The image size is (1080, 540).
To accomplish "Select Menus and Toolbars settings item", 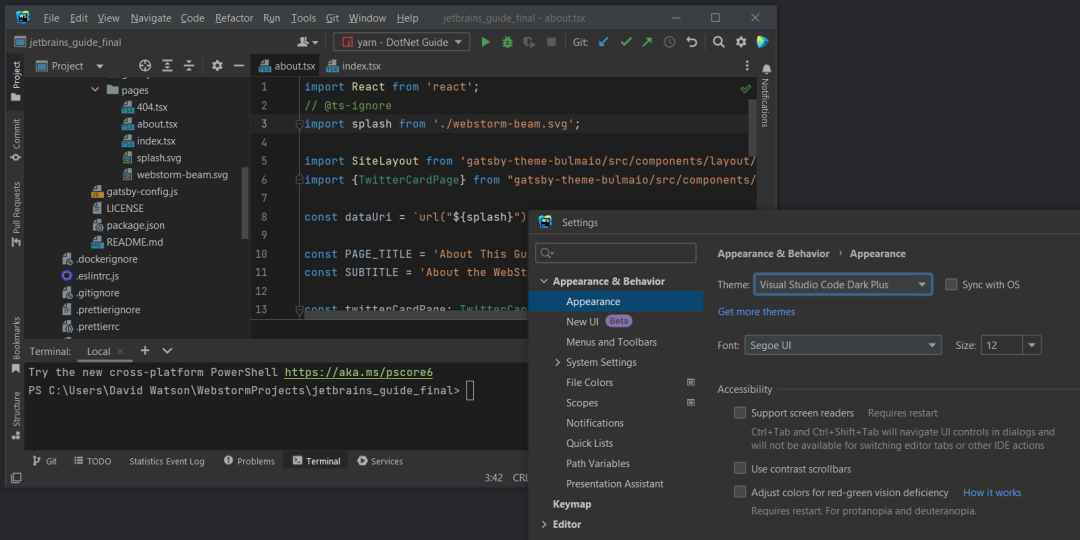I will pos(612,342).
